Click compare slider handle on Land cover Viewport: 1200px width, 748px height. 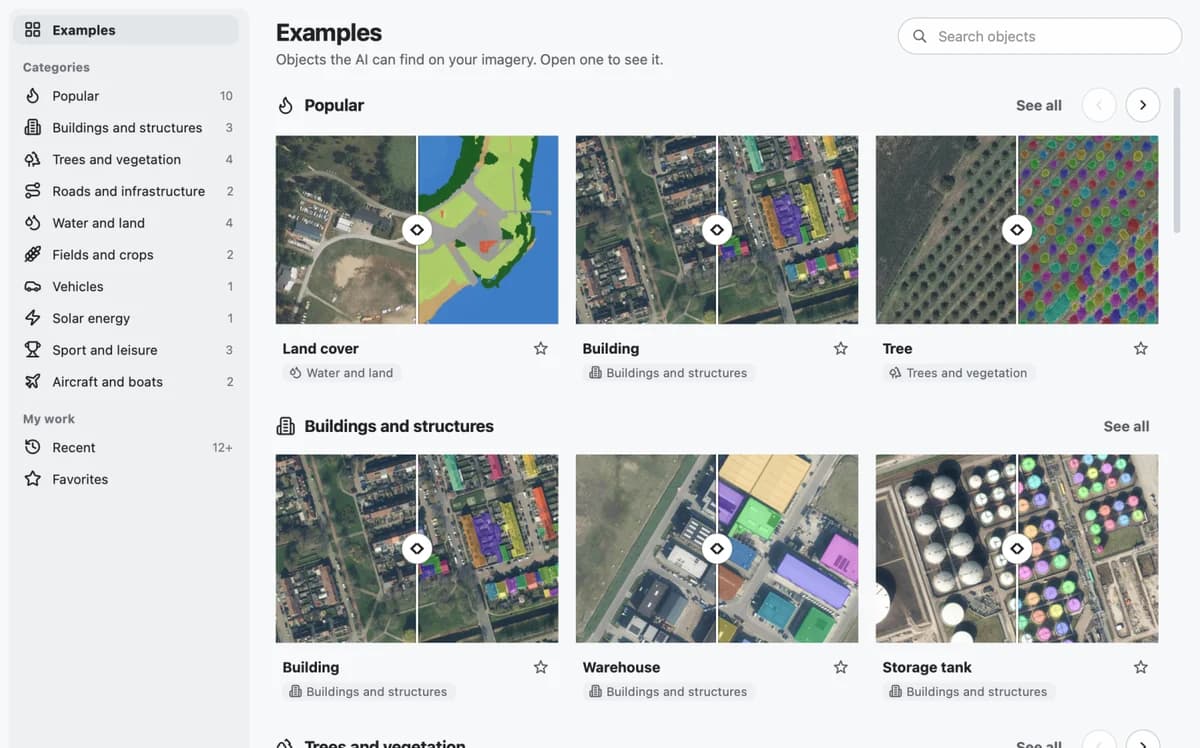coord(417,230)
